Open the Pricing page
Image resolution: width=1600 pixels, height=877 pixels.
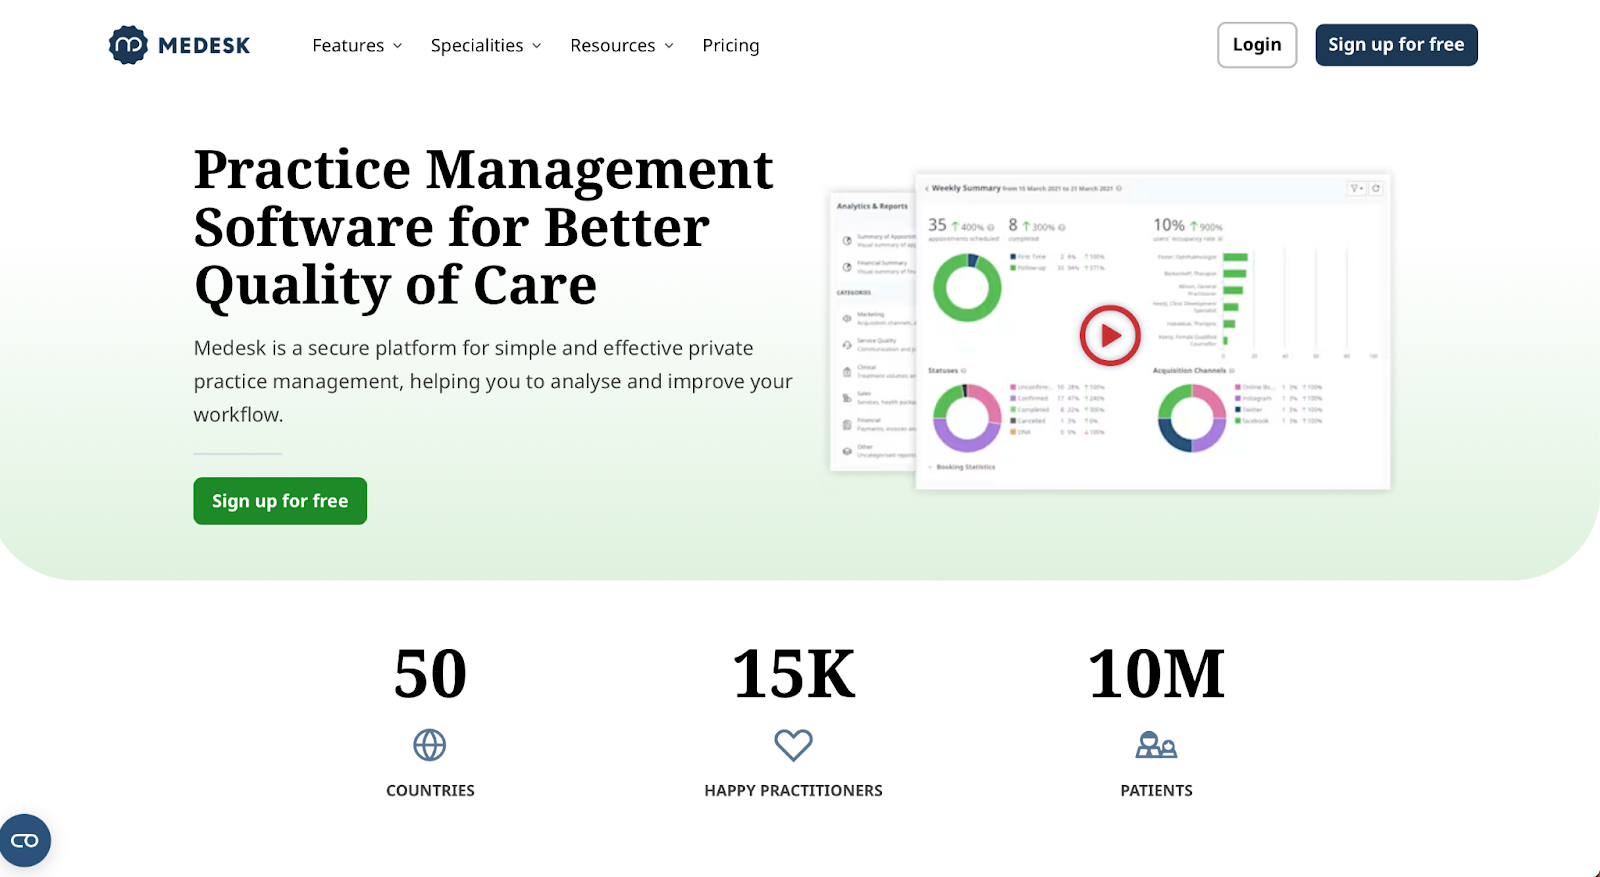coord(730,45)
